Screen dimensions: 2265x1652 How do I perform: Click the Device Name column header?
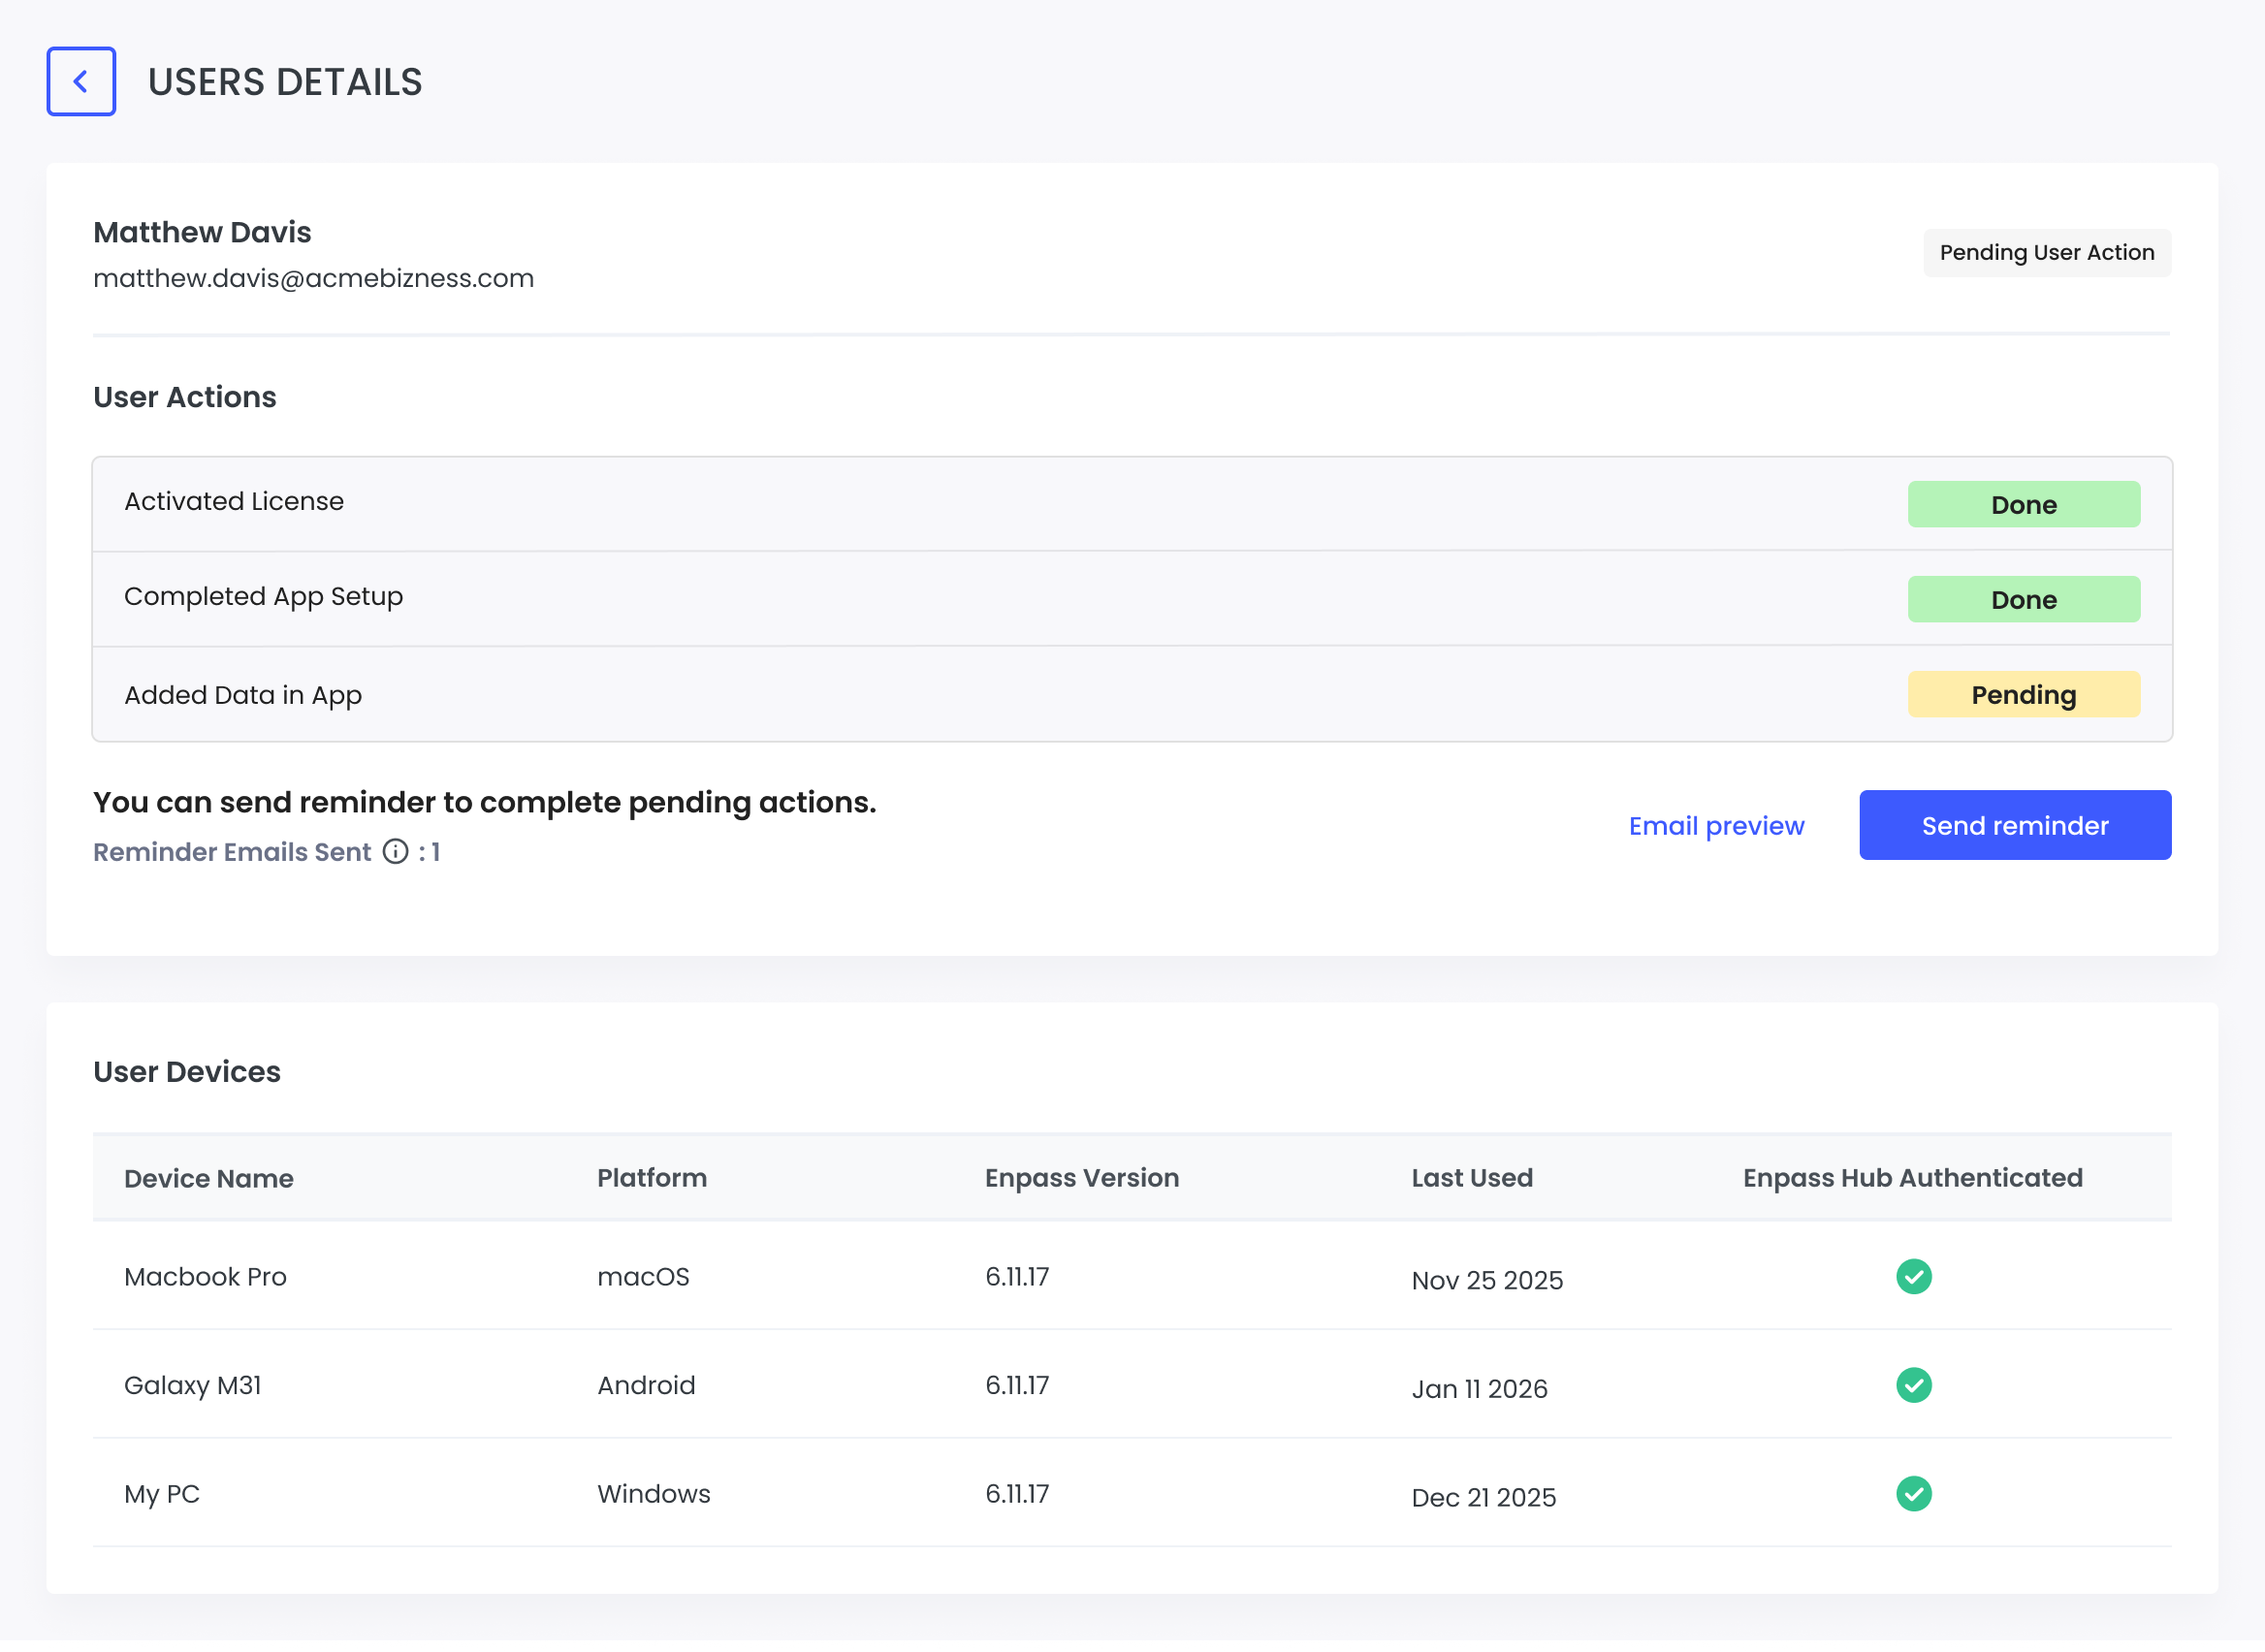click(209, 1178)
